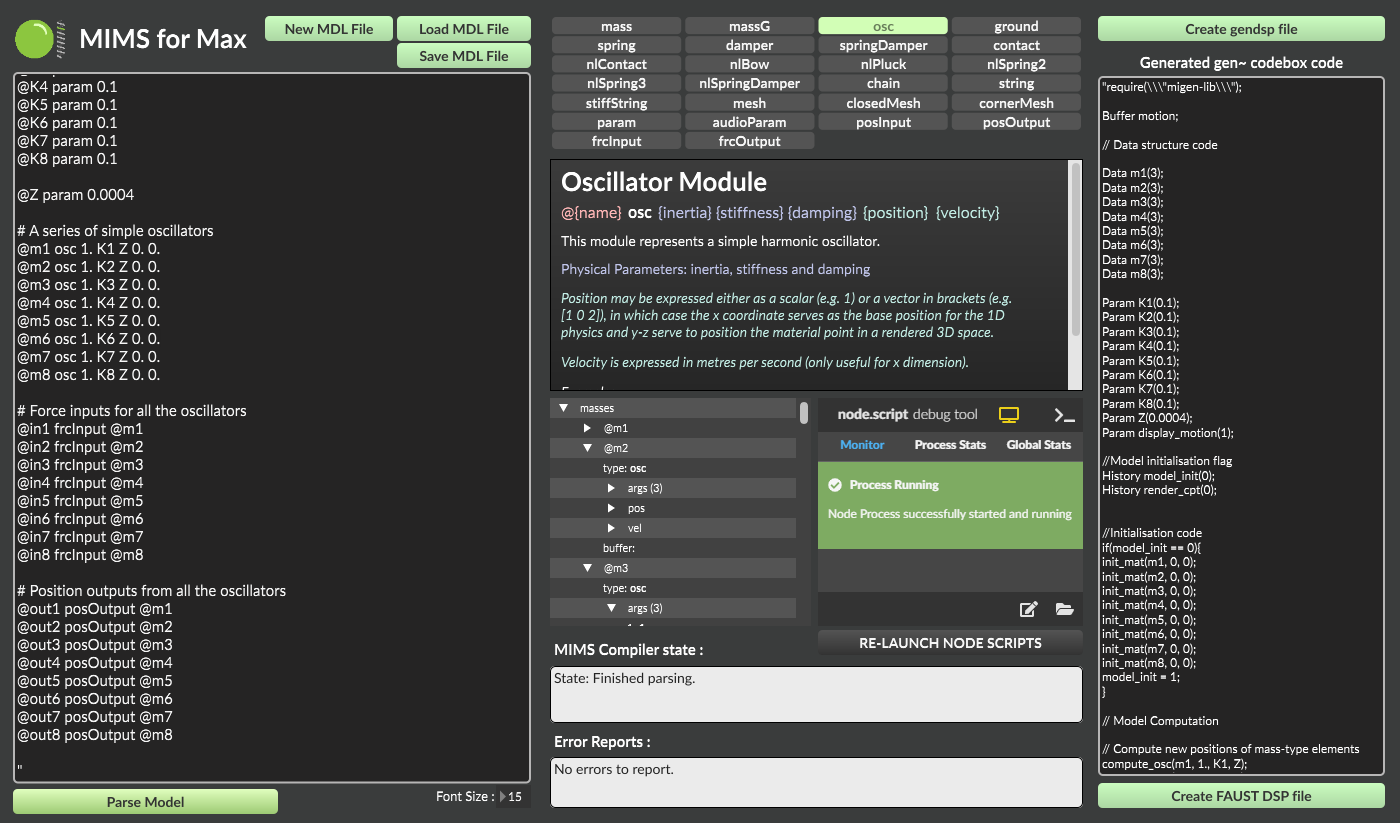1400x823 pixels.
Task: Switch to the Global Stats tab
Action: [x=1039, y=445]
